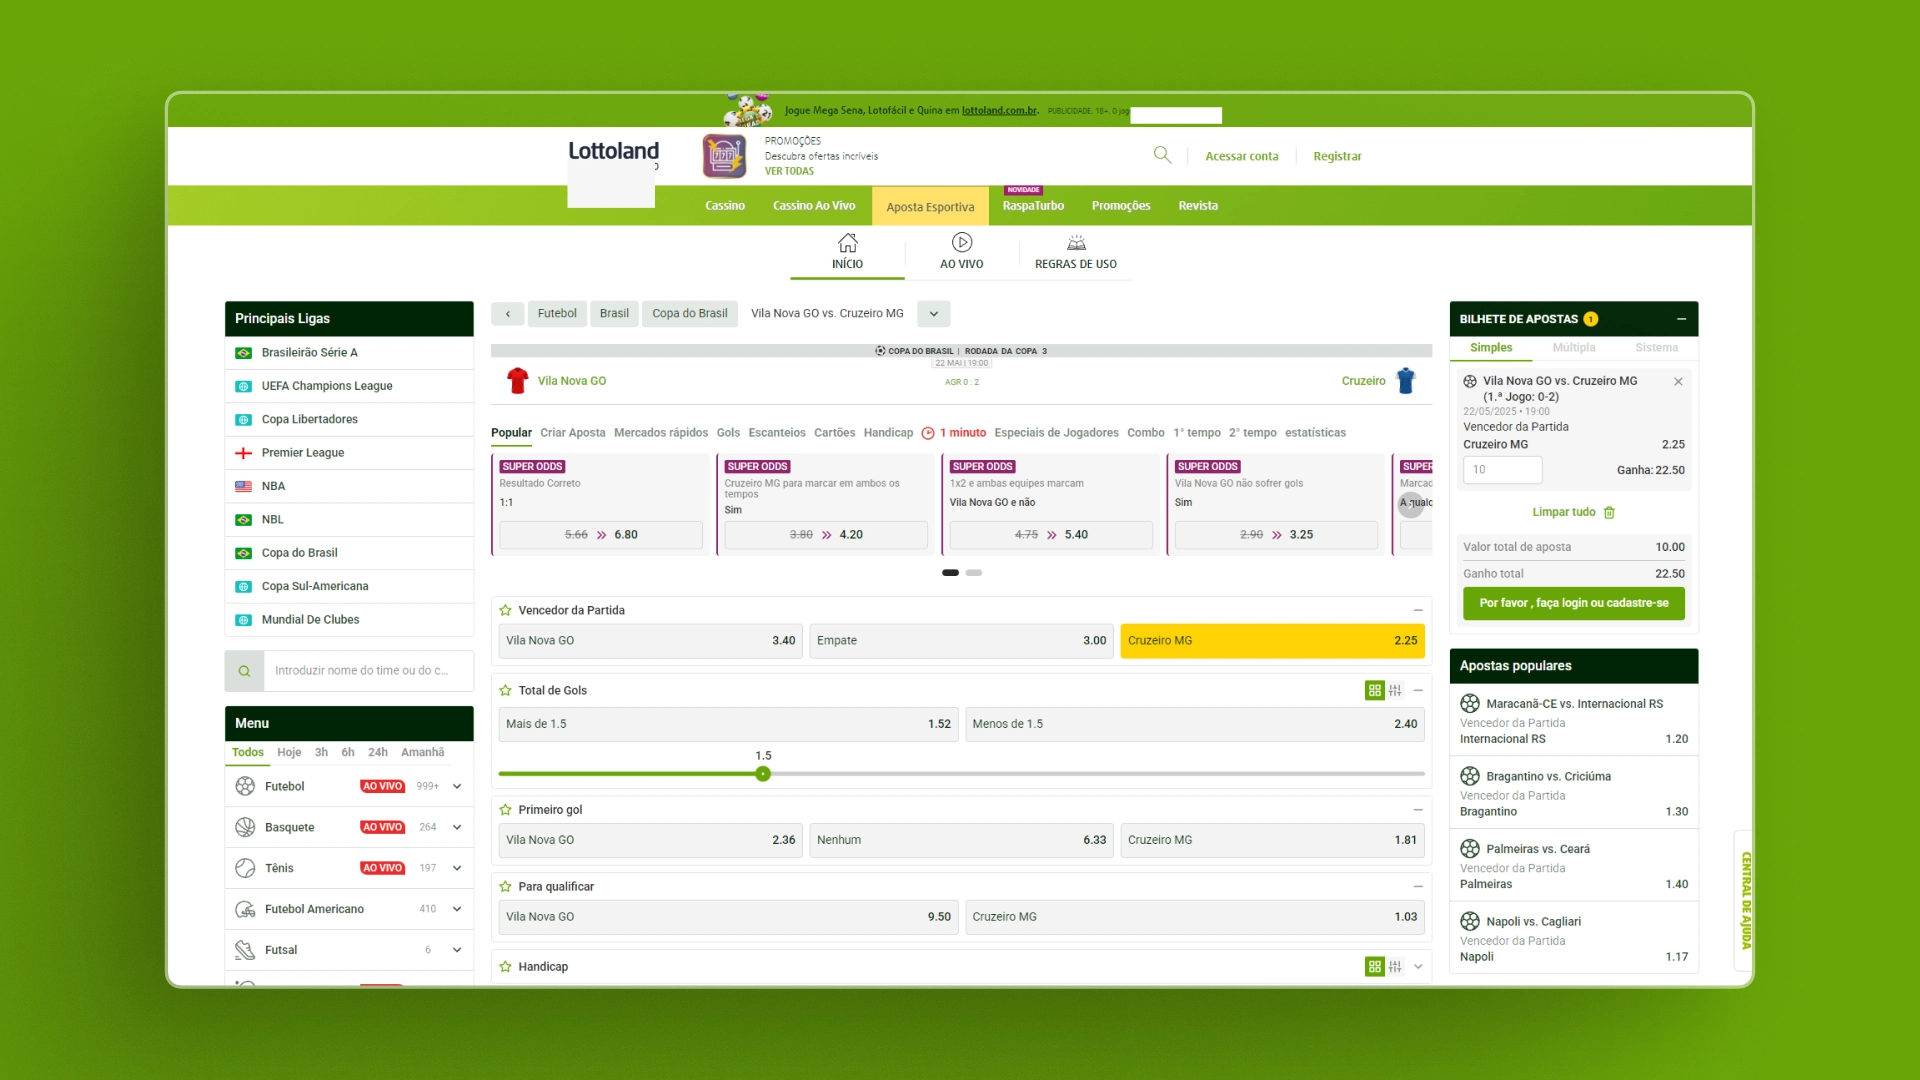This screenshot has width=1920, height=1080.
Task: Select Mais de 1.5 at 1.52
Action: coord(728,724)
